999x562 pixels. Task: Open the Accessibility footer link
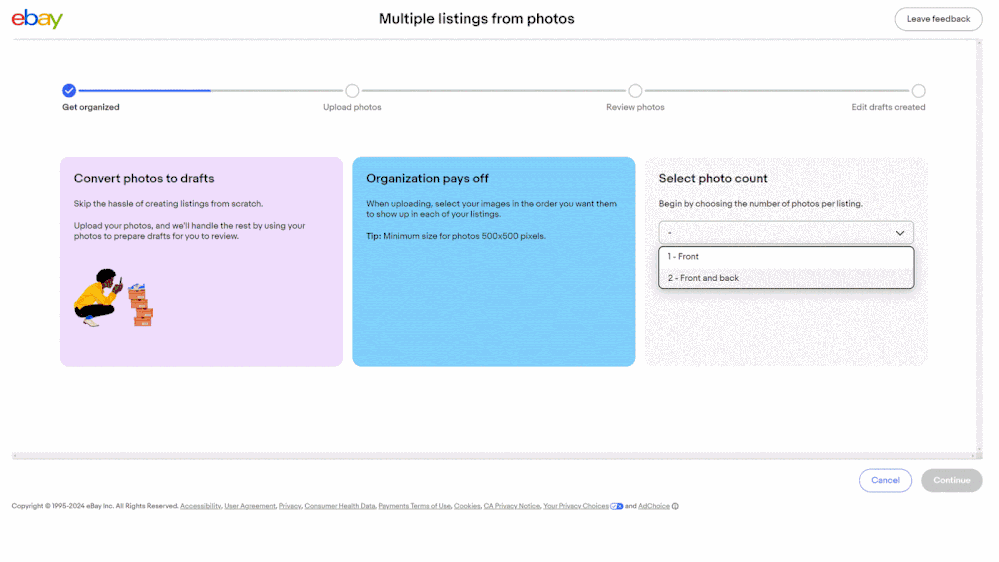pyautogui.click(x=200, y=506)
